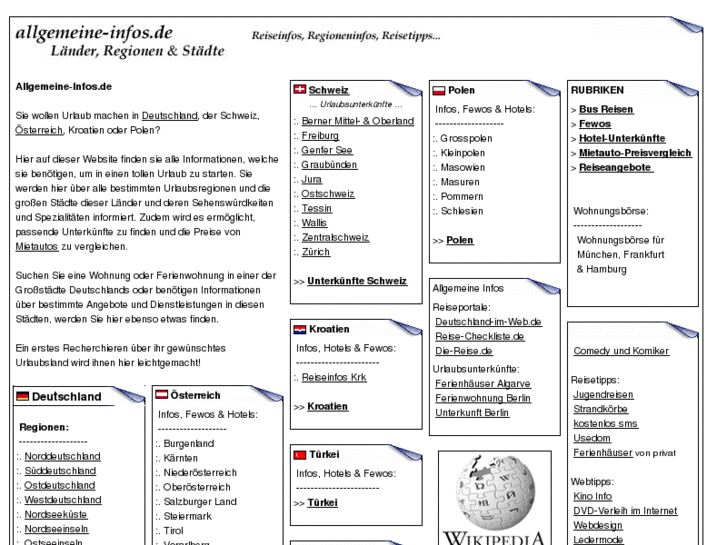The height and width of the screenshot is (545, 727).
Task: Visit the Graubünden link
Action: pos(329,165)
